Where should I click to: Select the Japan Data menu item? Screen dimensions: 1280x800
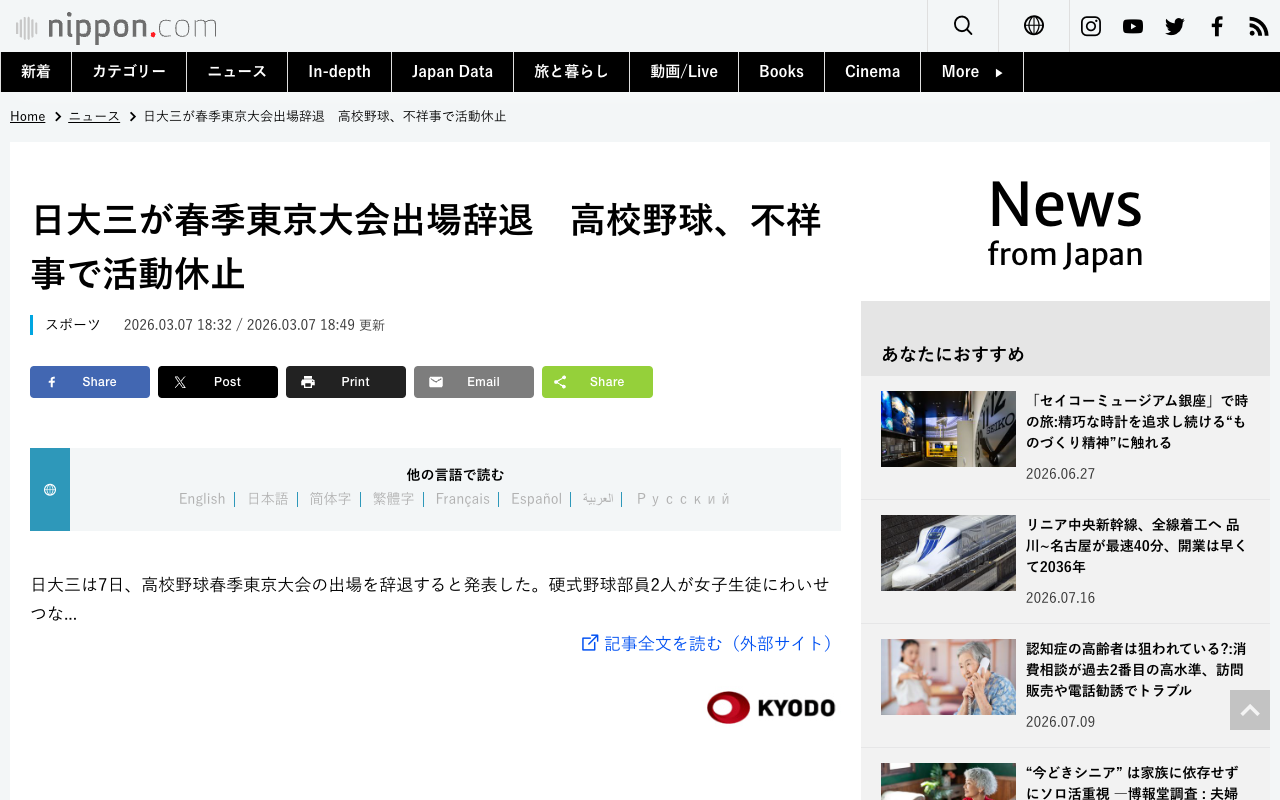pyautogui.click(x=452, y=72)
